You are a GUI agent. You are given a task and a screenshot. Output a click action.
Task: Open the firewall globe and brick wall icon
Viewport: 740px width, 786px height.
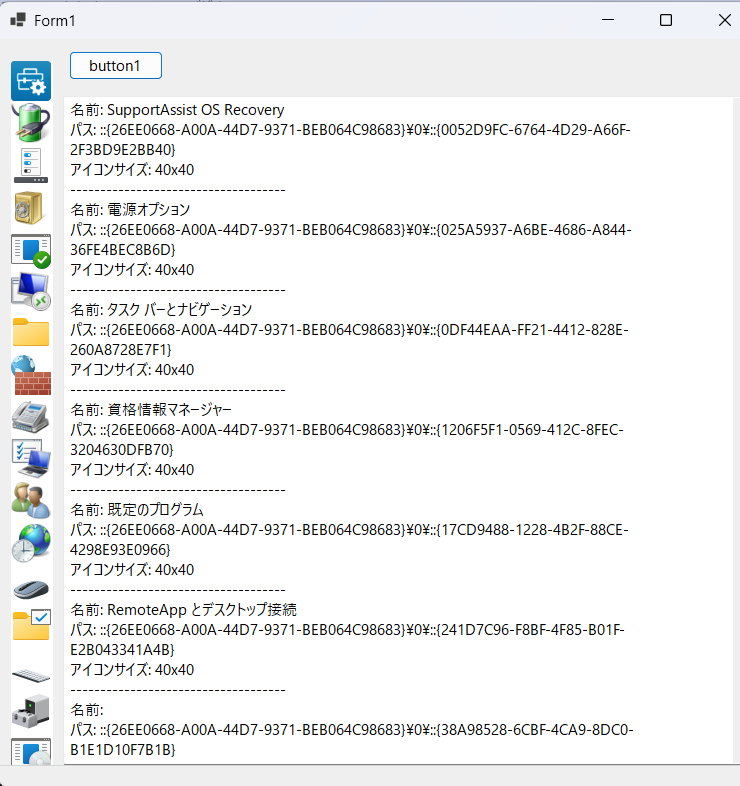click(x=31, y=375)
